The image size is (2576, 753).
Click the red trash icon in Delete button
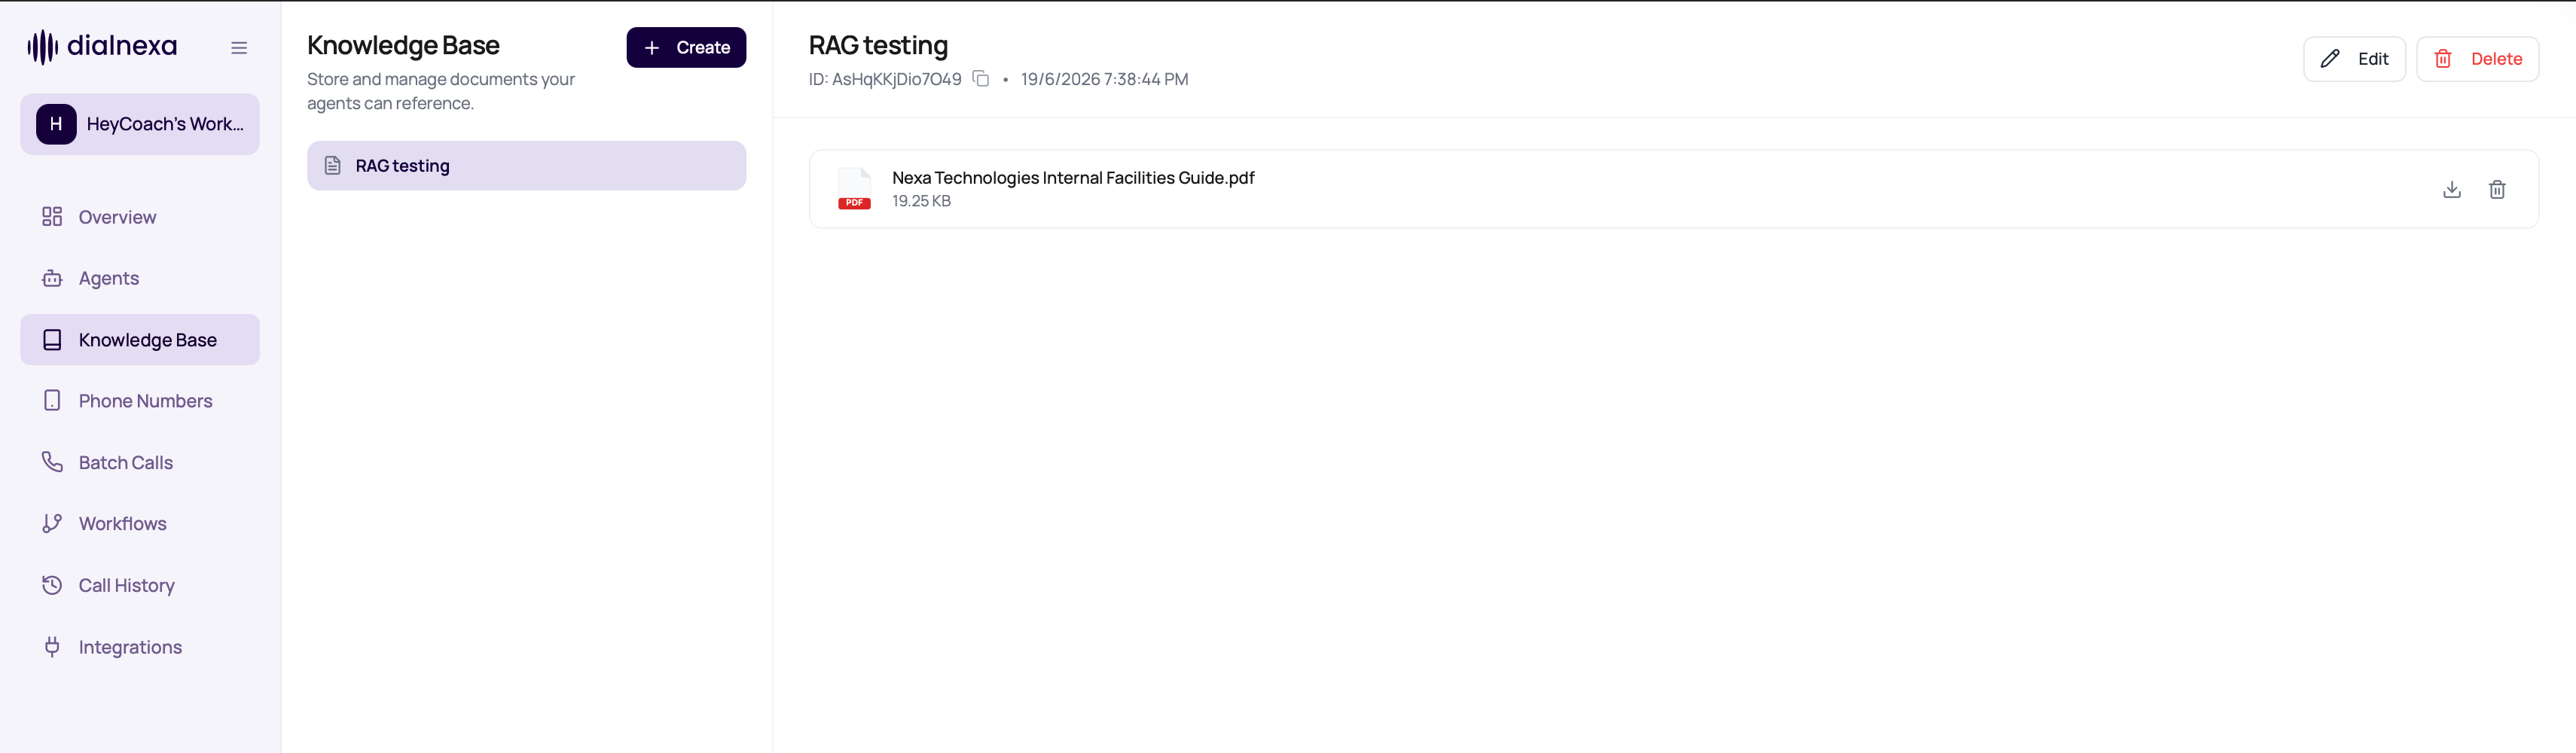click(x=2443, y=59)
